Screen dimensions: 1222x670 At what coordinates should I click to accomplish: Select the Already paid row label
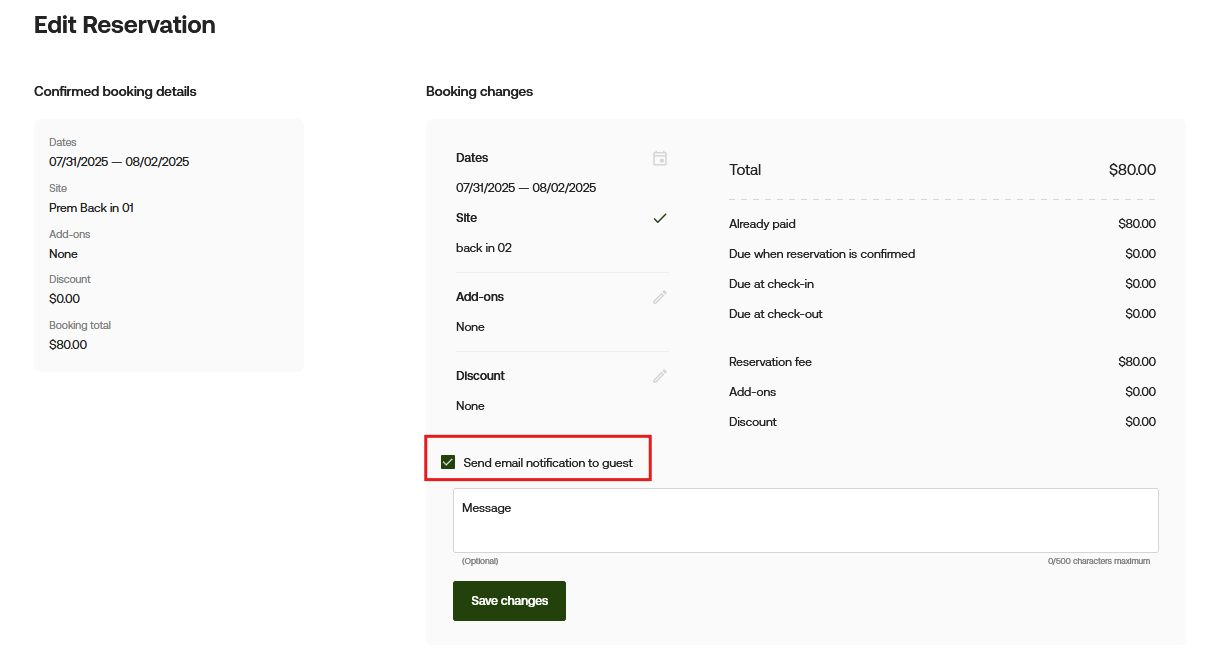coord(762,224)
